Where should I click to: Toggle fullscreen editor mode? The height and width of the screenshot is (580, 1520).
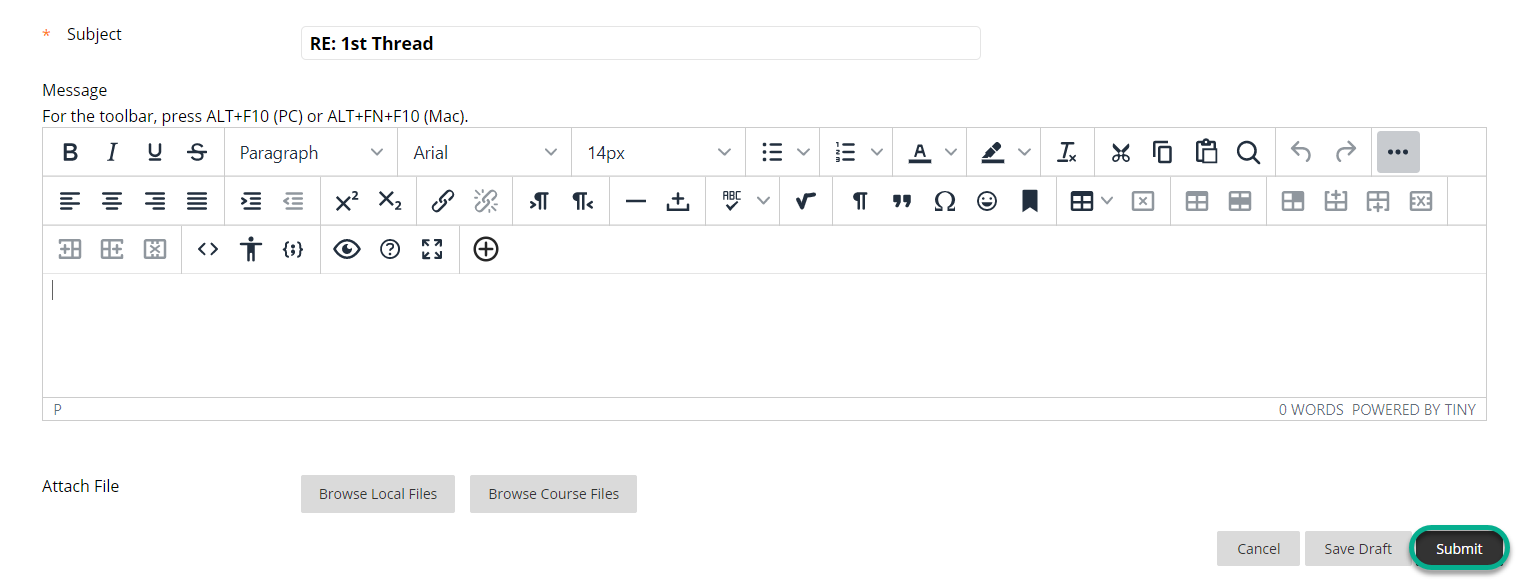click(x=432, y=249)
